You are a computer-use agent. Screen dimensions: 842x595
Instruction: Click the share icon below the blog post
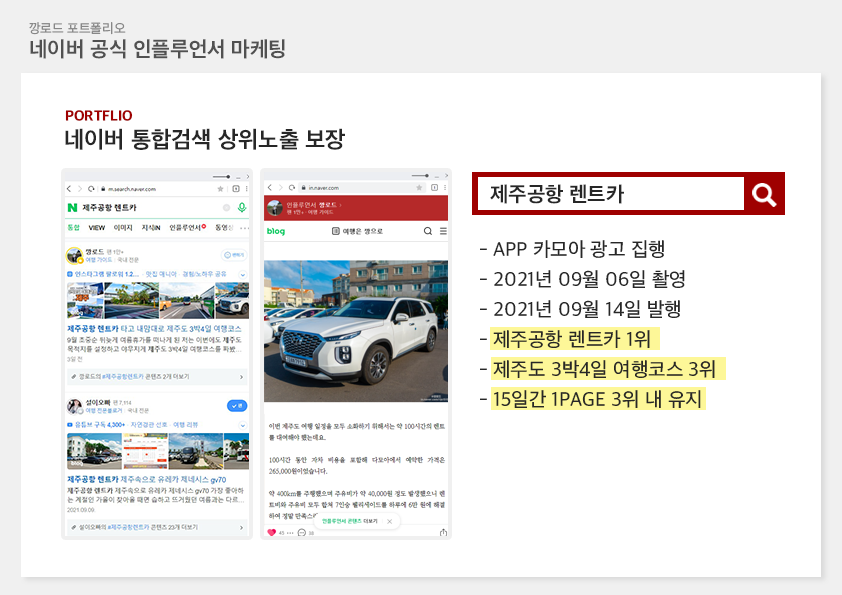click(443, 532)
